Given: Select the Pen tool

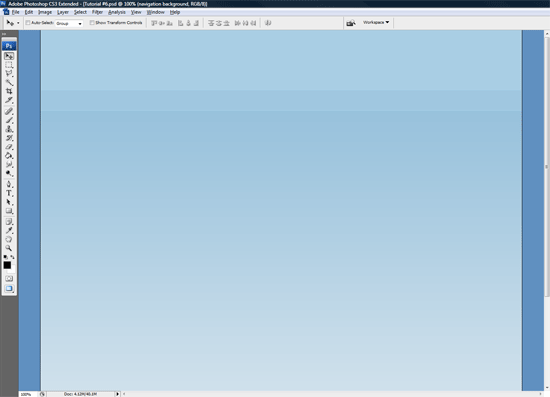Looking at the screenshot, I should tap(9, 184).
